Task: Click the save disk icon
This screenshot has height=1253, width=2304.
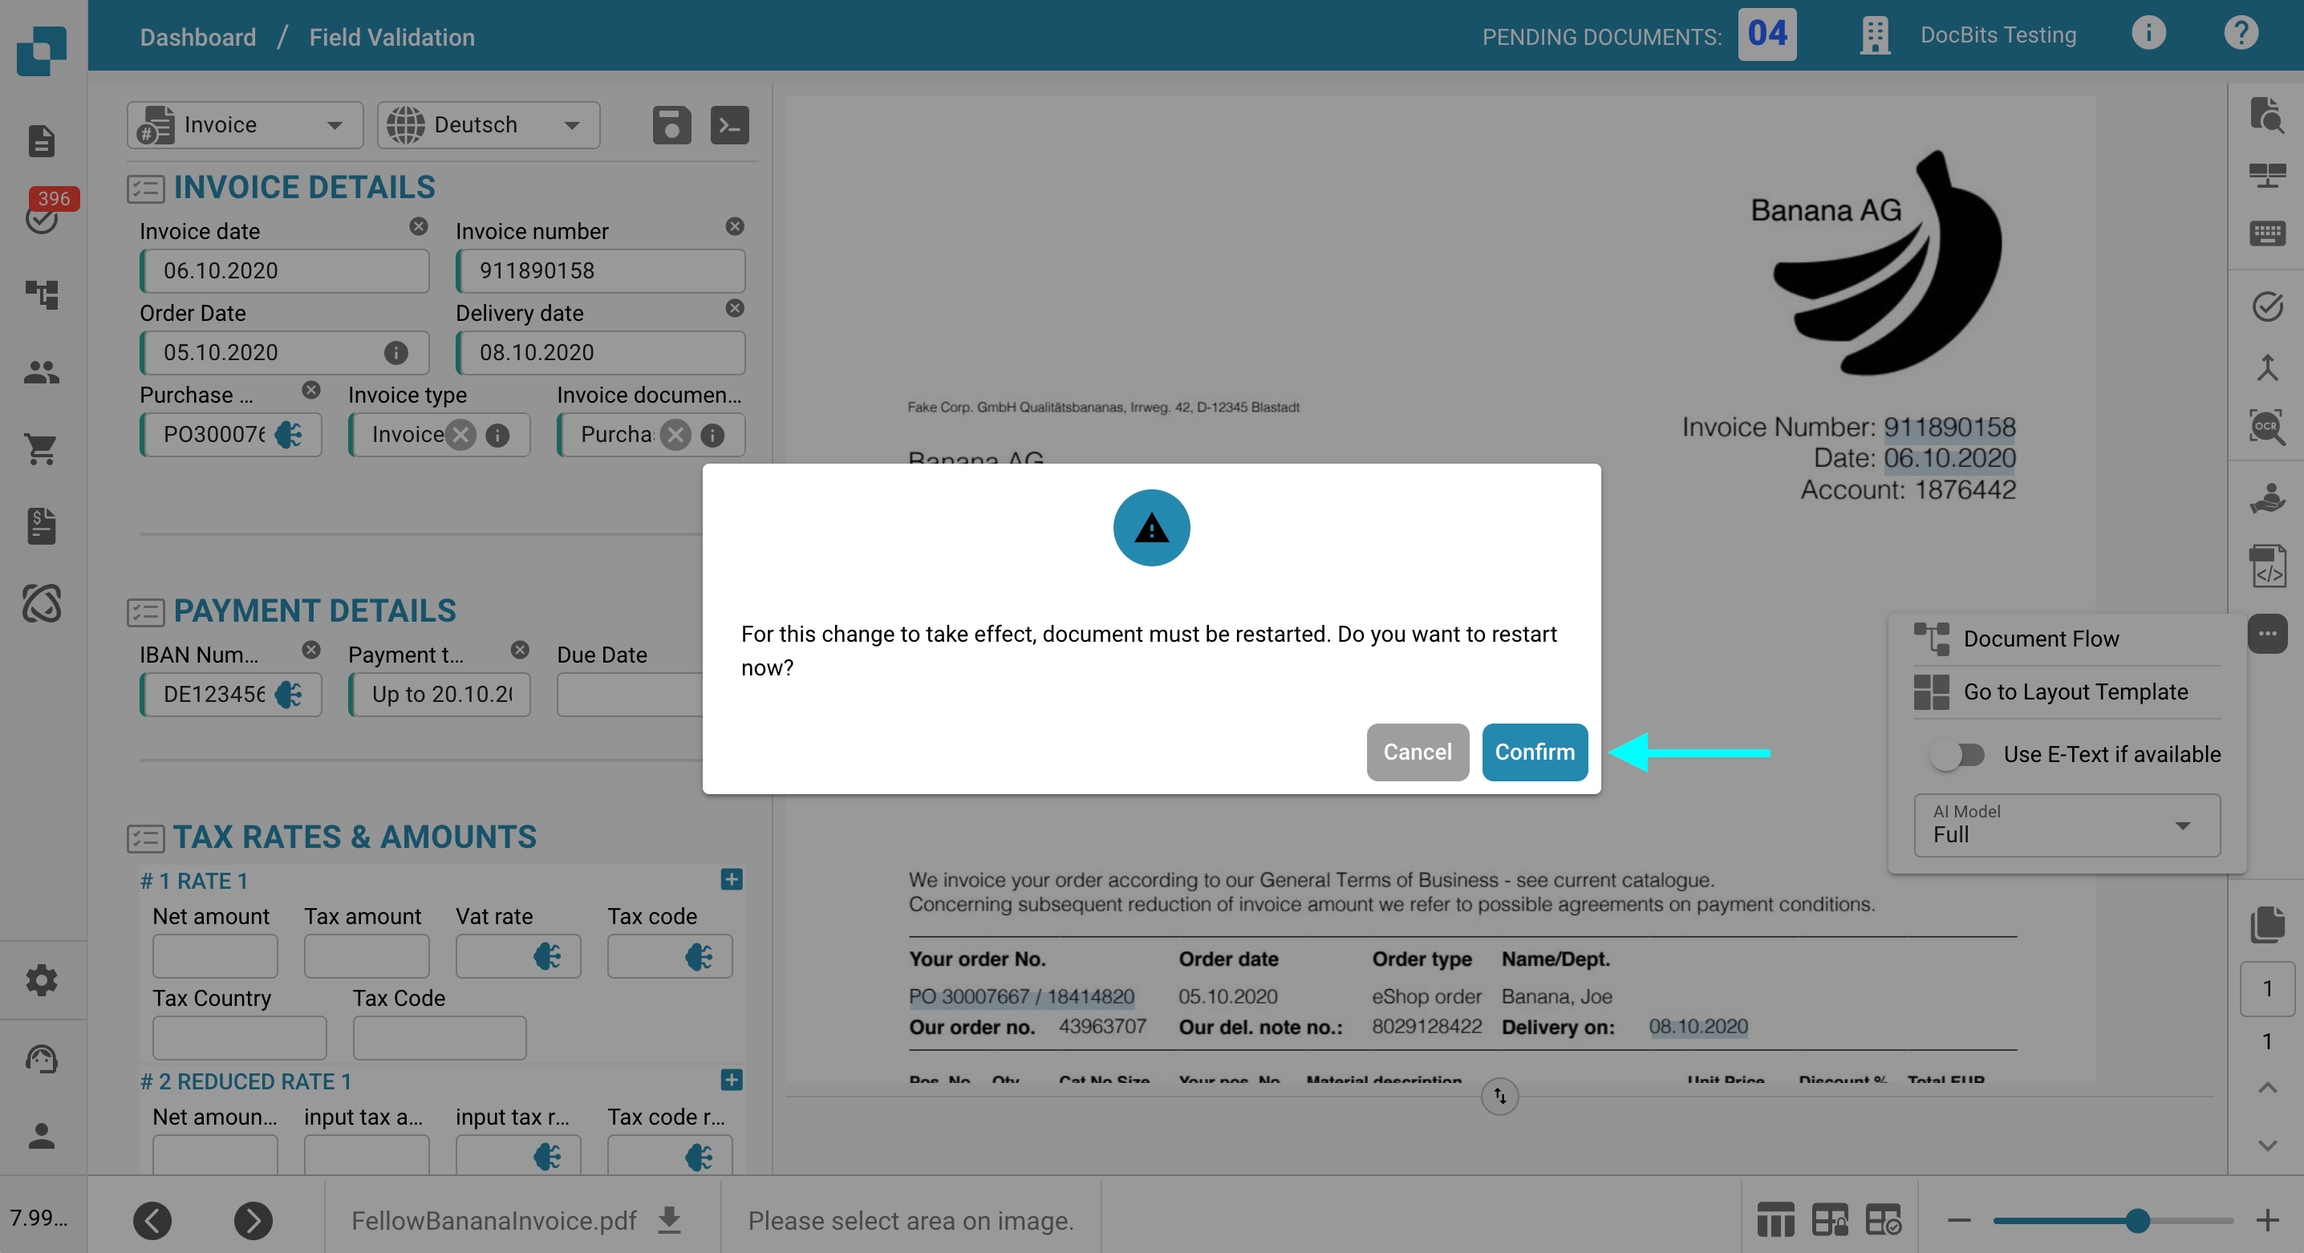Action: (x=671, y=125)
